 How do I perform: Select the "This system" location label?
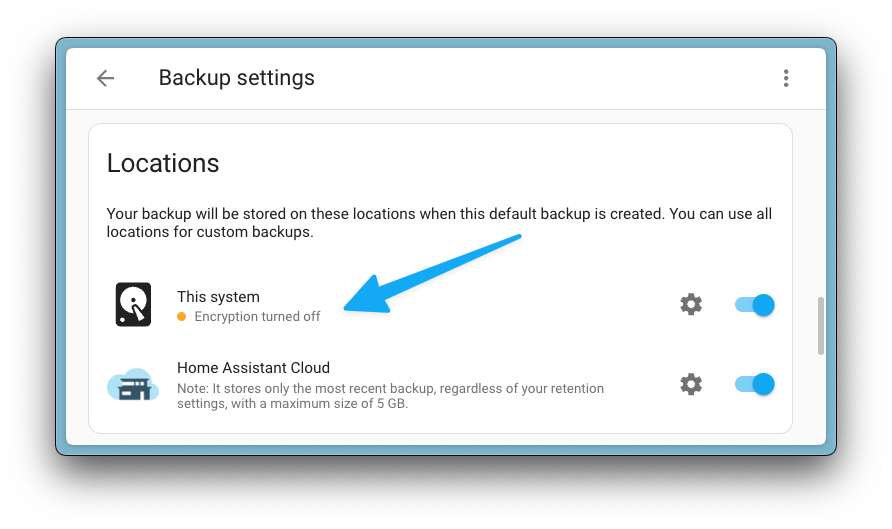pyautogui.click(x=218, y=297)
